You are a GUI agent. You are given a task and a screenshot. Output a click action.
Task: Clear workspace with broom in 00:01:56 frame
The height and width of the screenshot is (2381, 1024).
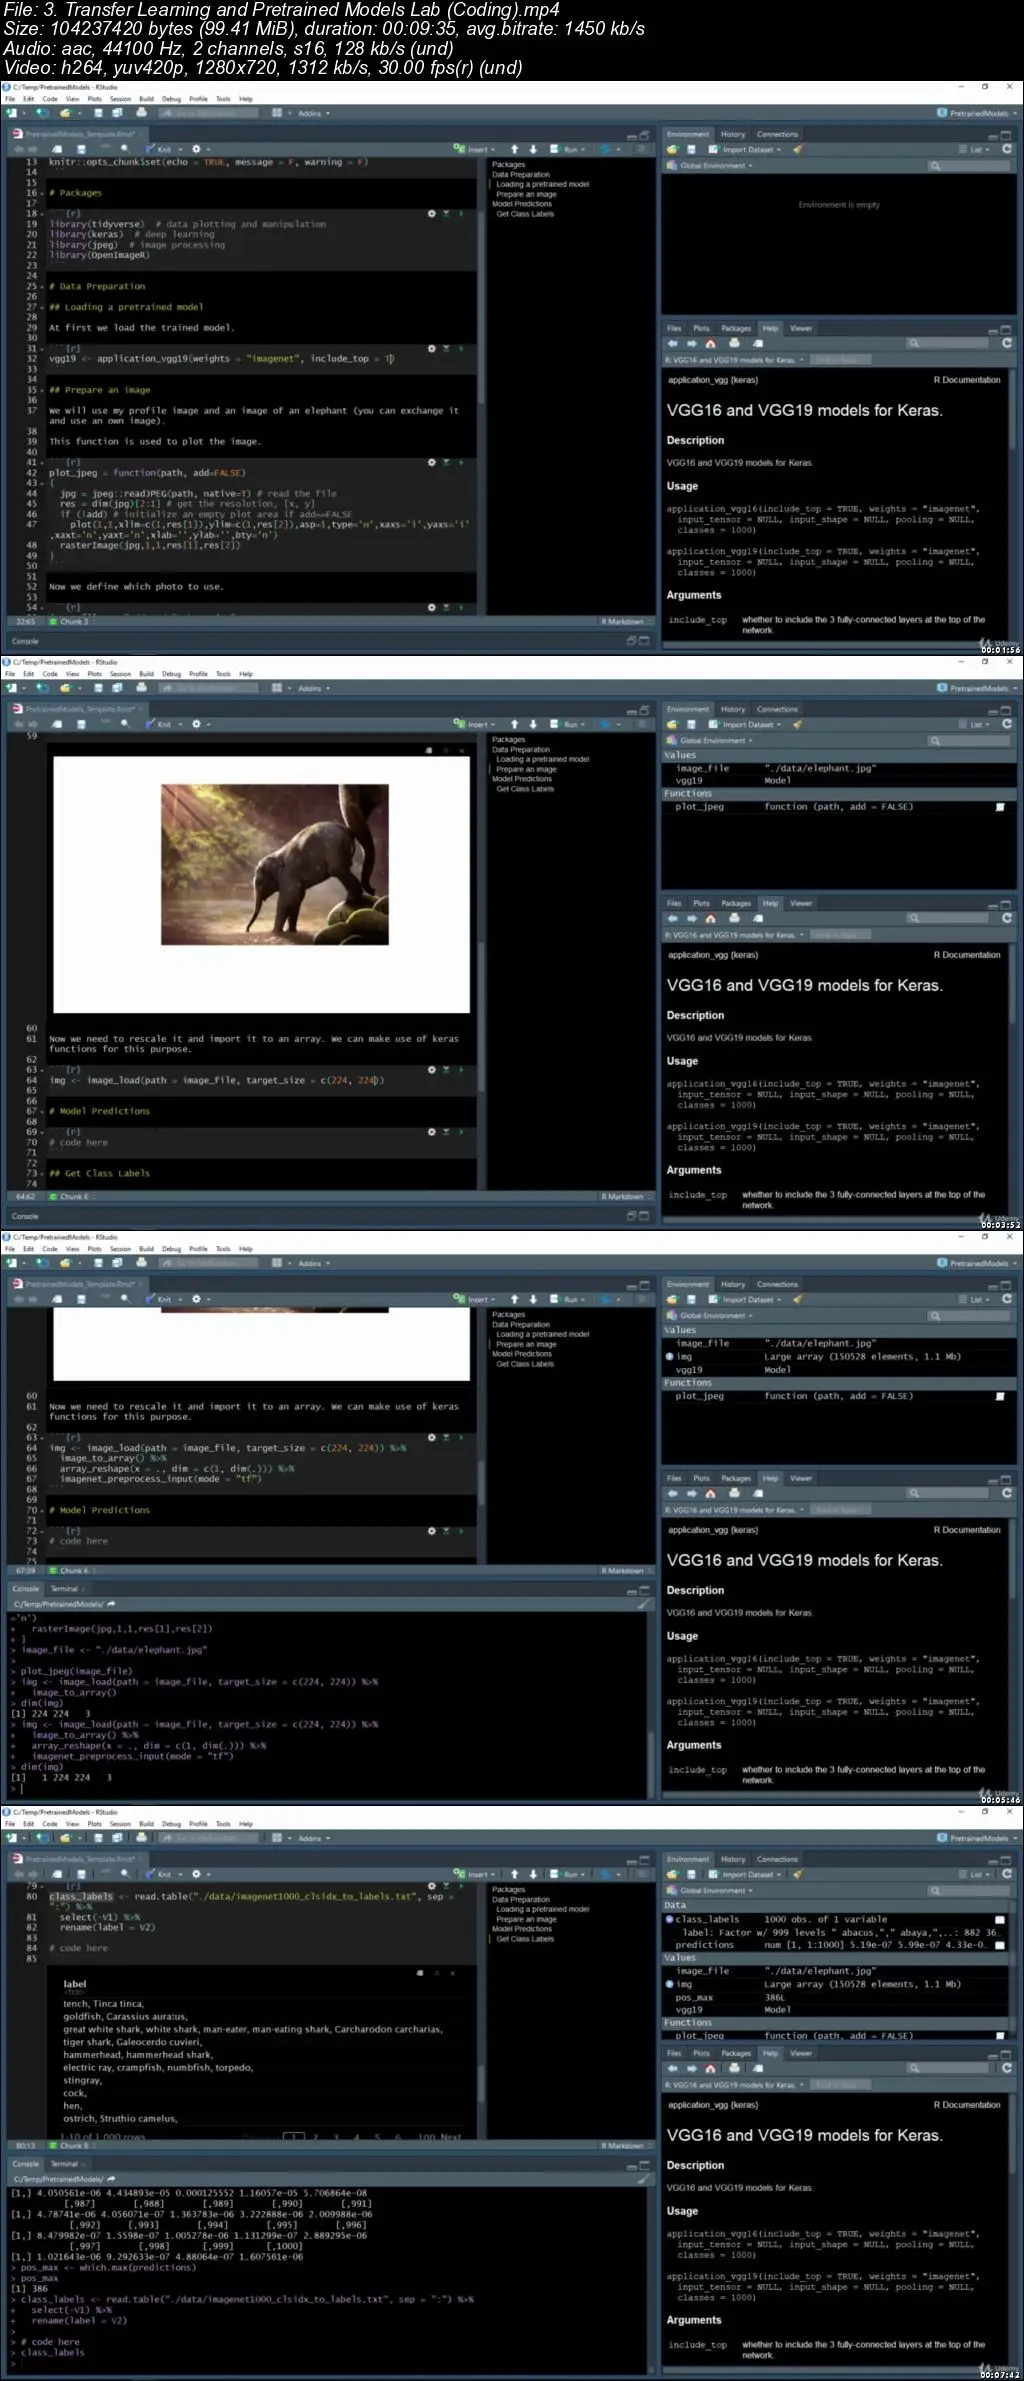(798, 149)
